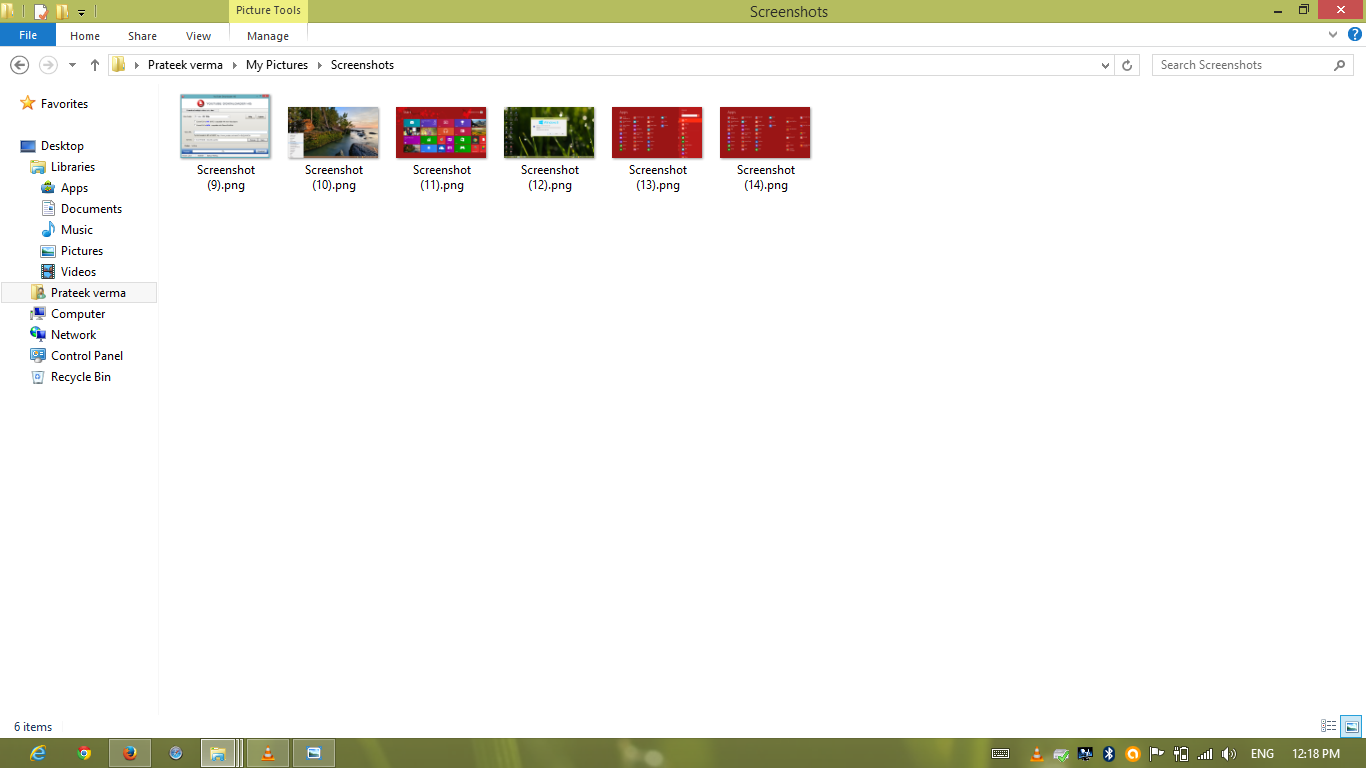Image resolution: width=1366 pixels, height=768 pixels.
Task: Expand the arrow after Prateek verma breadcrumb
Action: pyautogui.click(x=235, y=65)
